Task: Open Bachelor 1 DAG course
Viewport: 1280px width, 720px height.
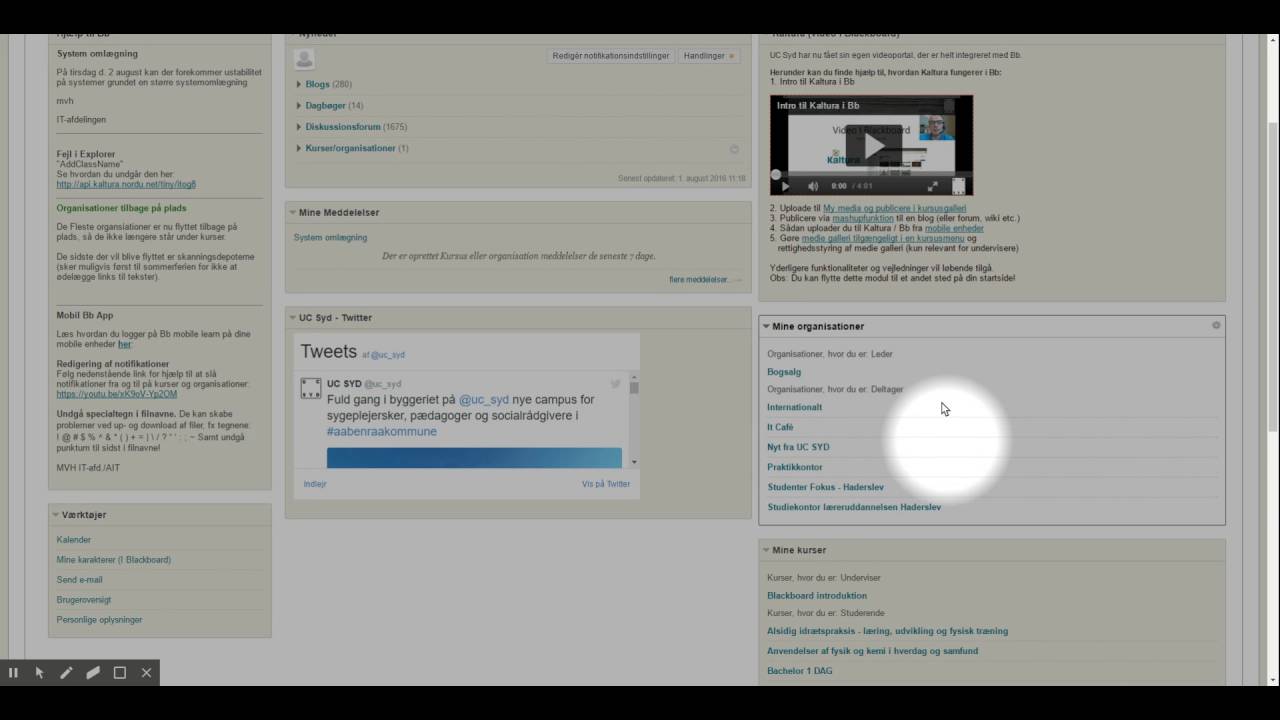Action: point(799,671)
